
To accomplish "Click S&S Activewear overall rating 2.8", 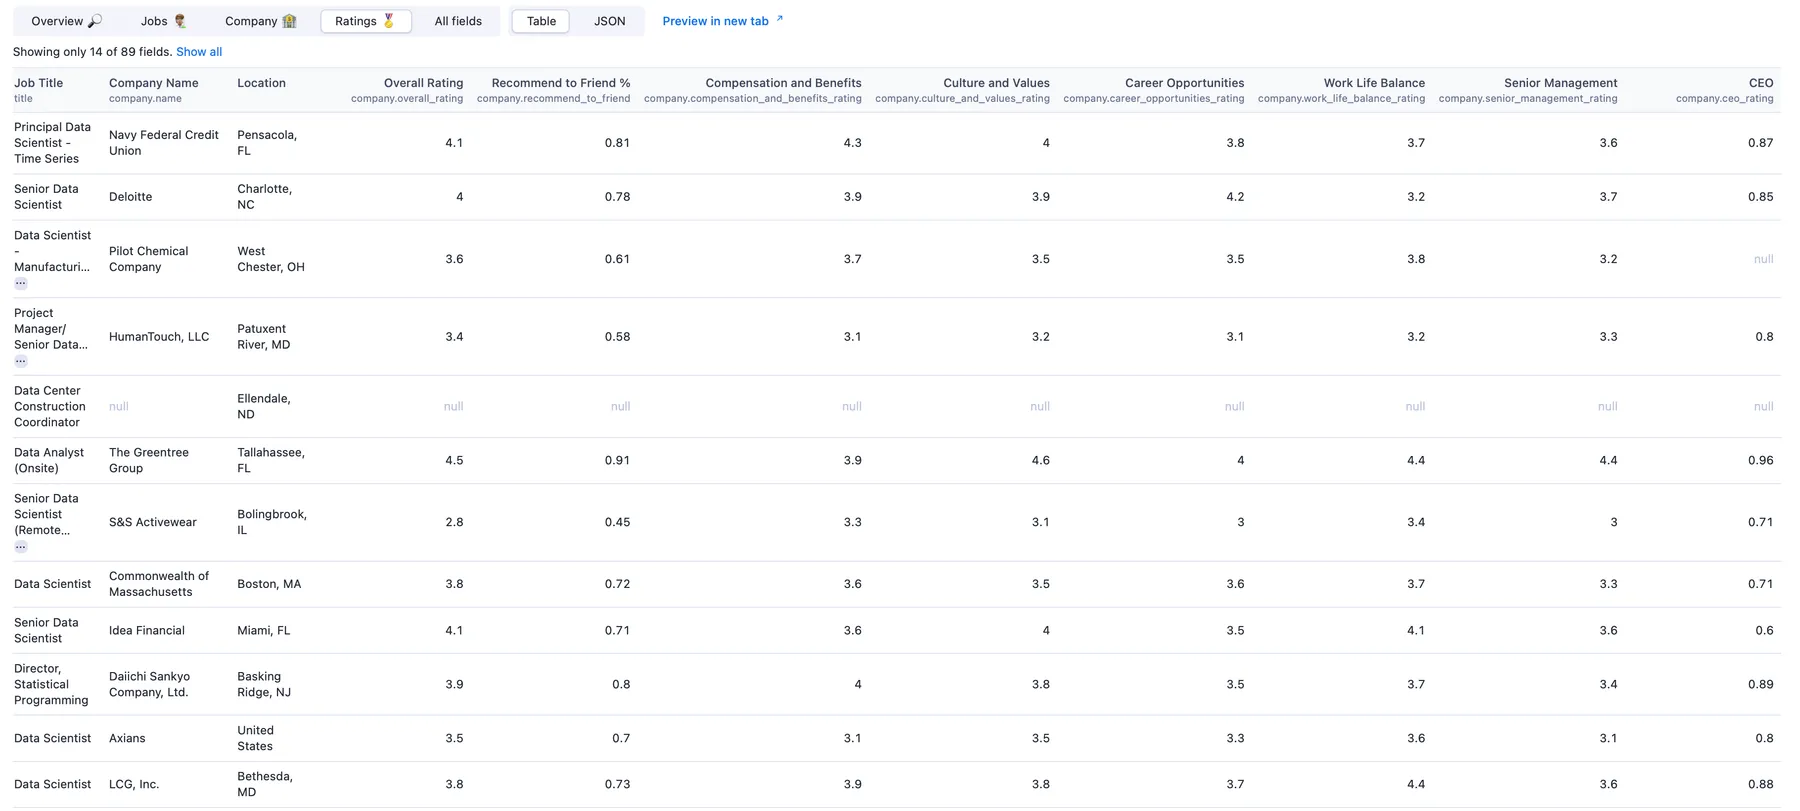I will [x=454, y=522].
